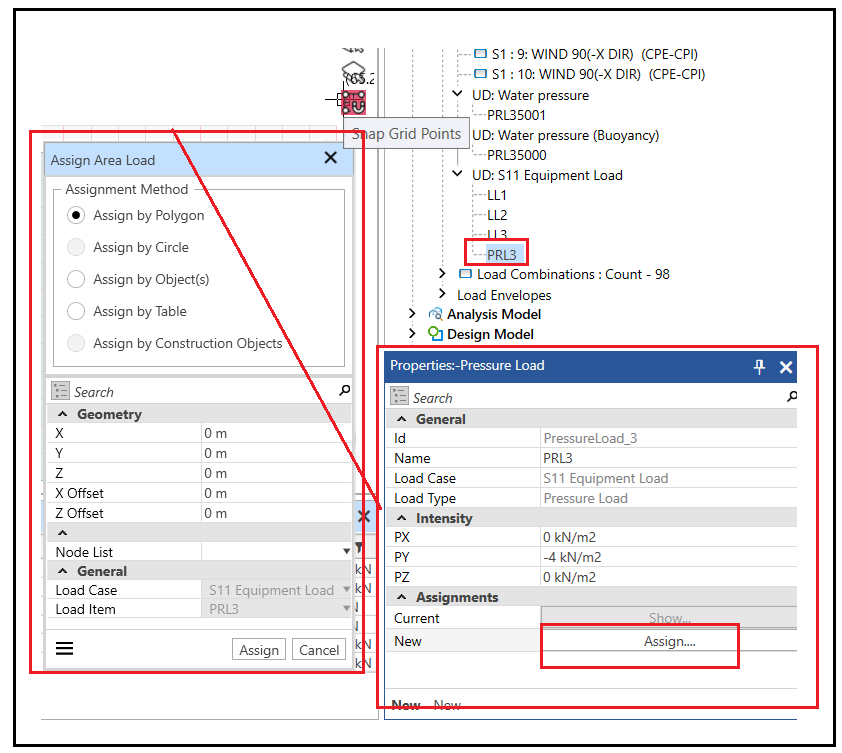
Task: Click S11 Equipment Load value in Properties
Action: pos(669,478)
